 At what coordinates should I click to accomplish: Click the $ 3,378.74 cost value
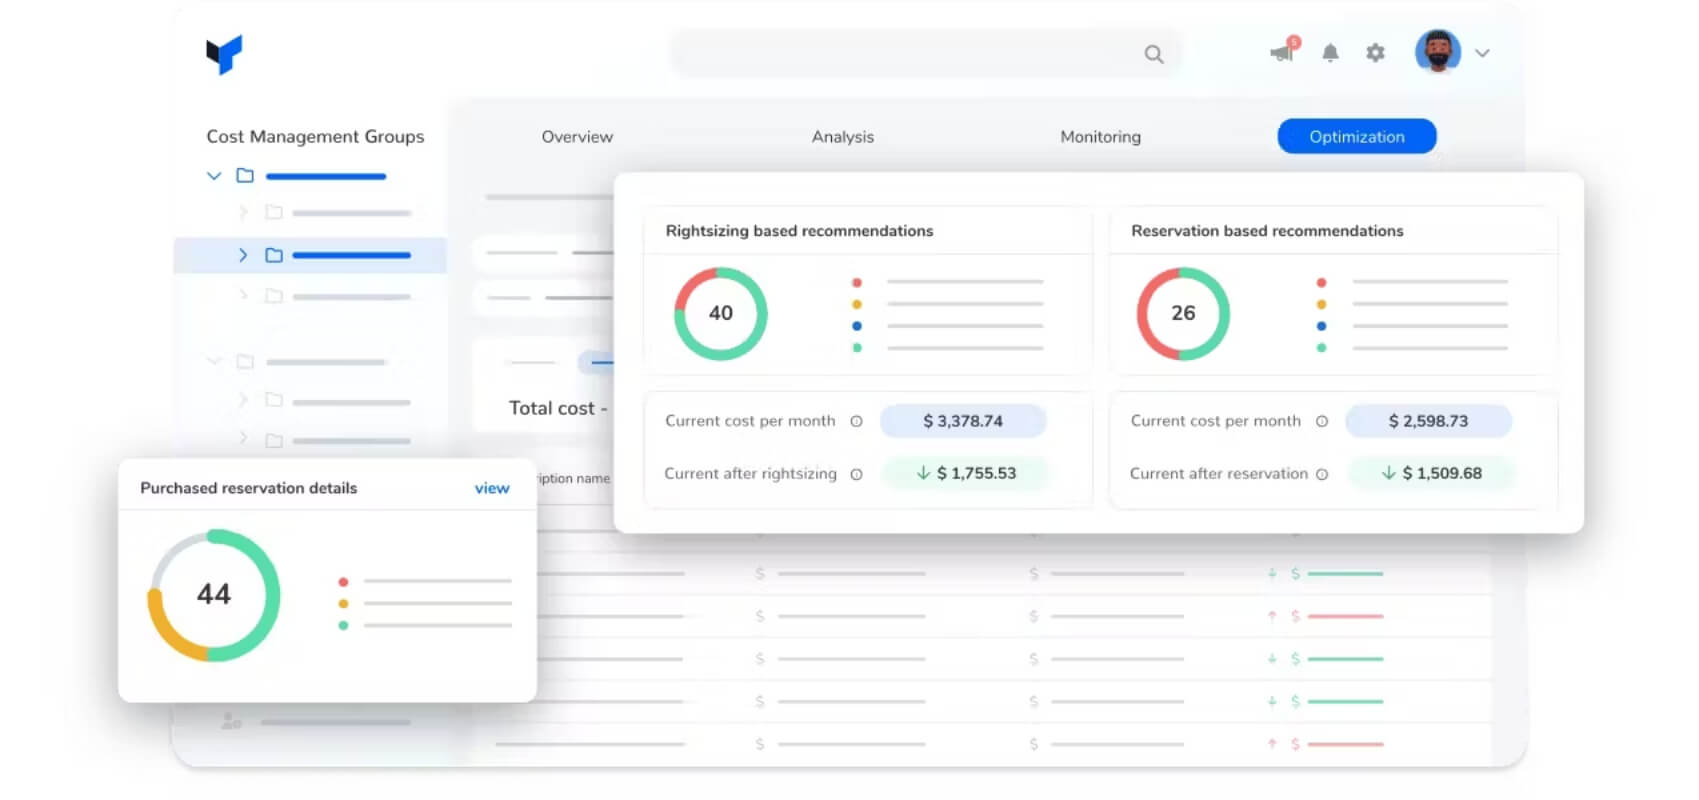pyautogui.click(x=963, y=421)
